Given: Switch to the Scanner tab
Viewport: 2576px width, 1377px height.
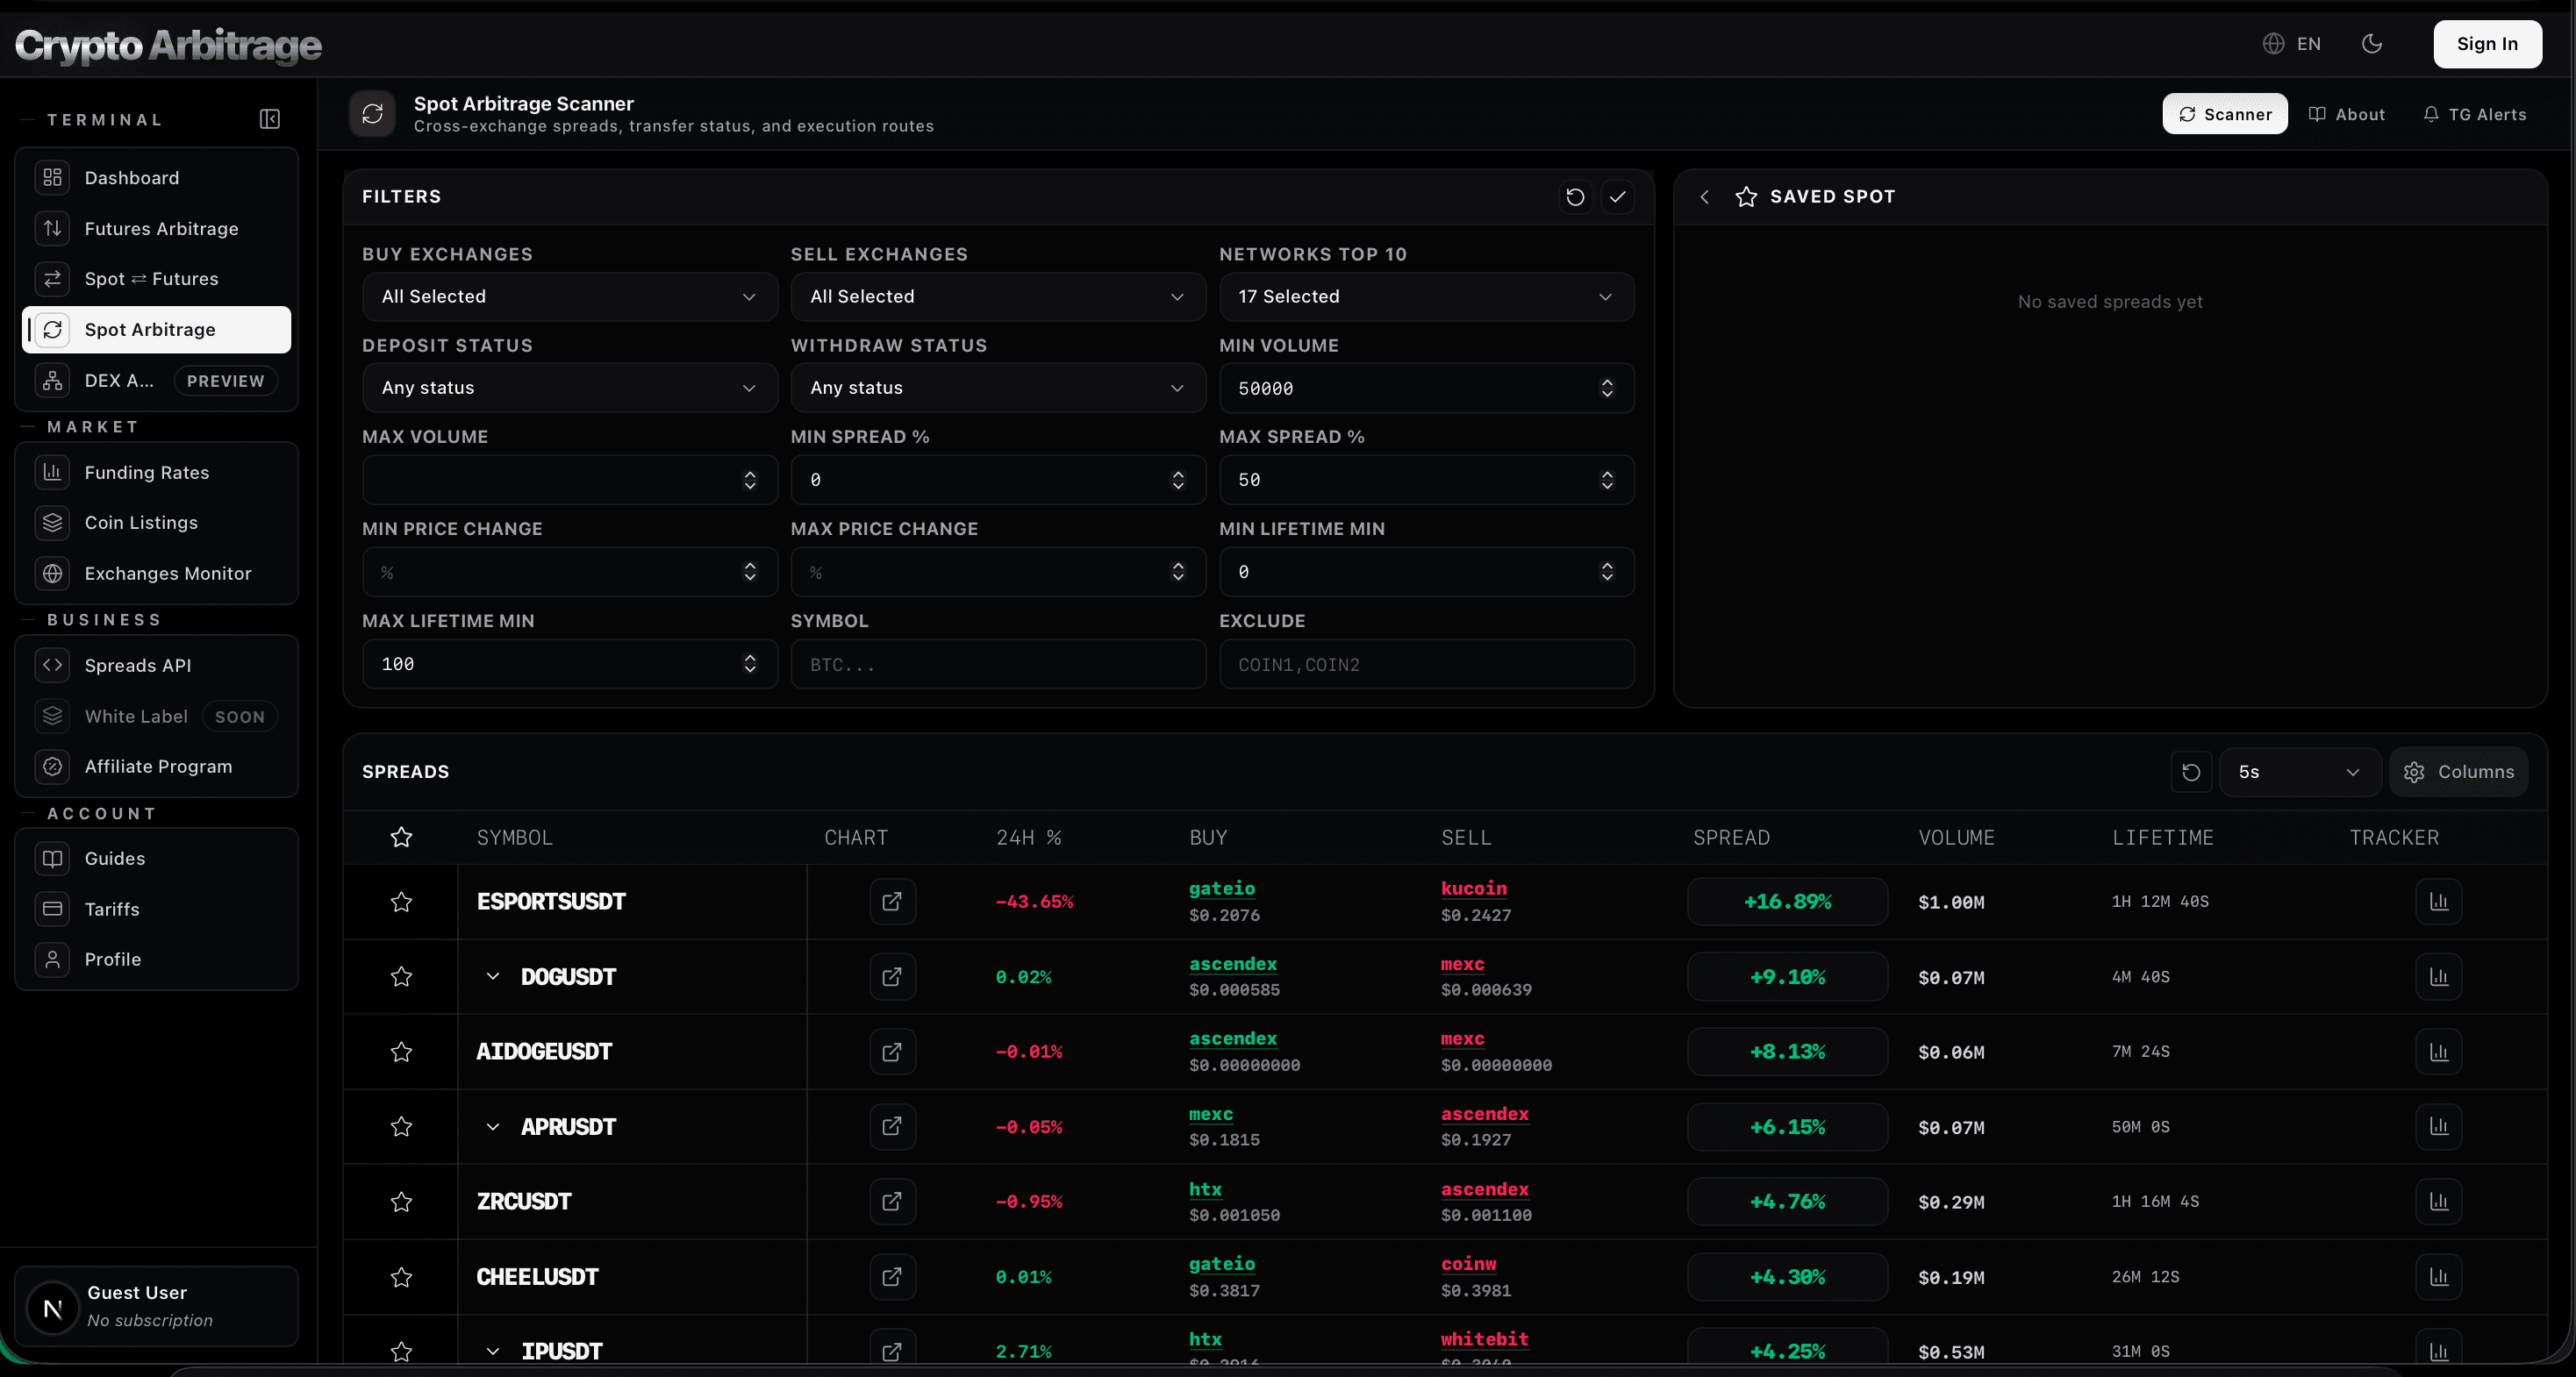Looking at the screenshot, I should pos(2224,114).
